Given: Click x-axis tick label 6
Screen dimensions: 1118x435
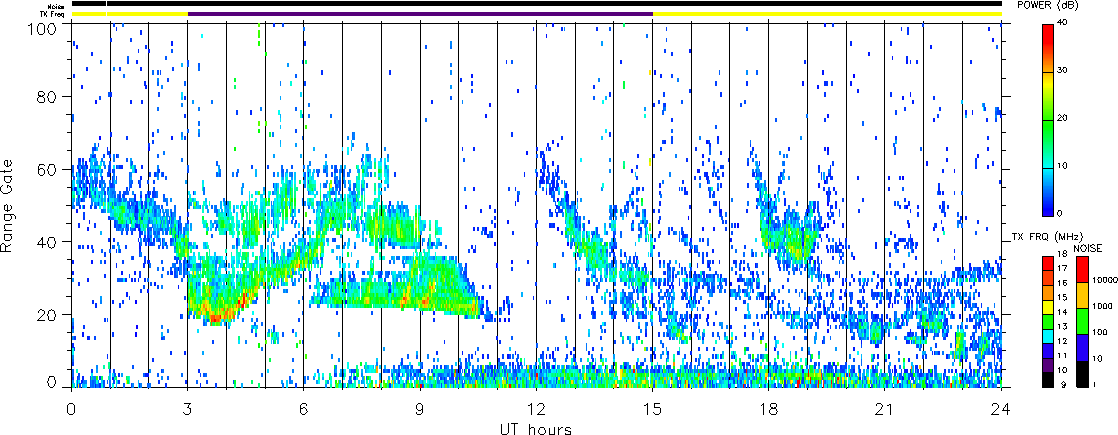Looking at the screenshot, I should click(304, 409).
